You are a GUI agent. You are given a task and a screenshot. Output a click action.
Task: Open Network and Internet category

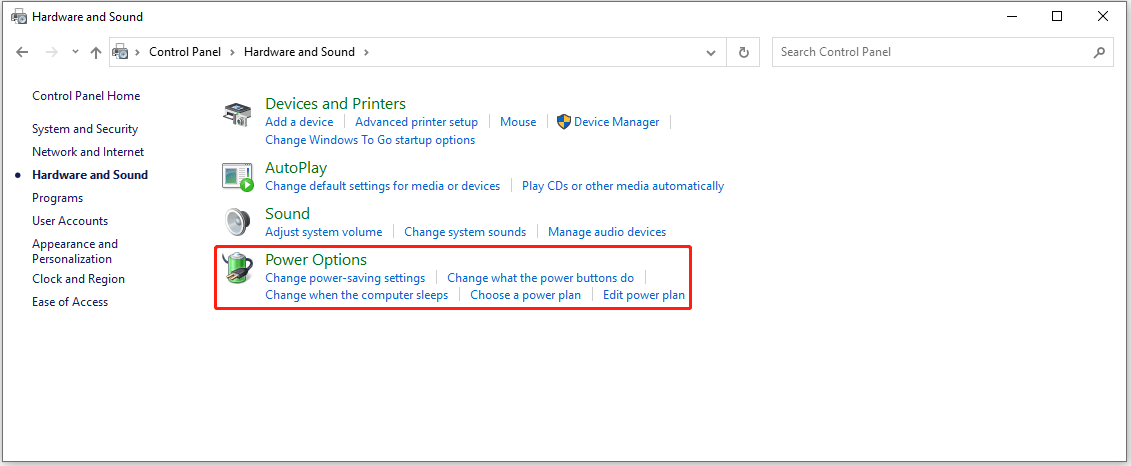pos(88,152)
